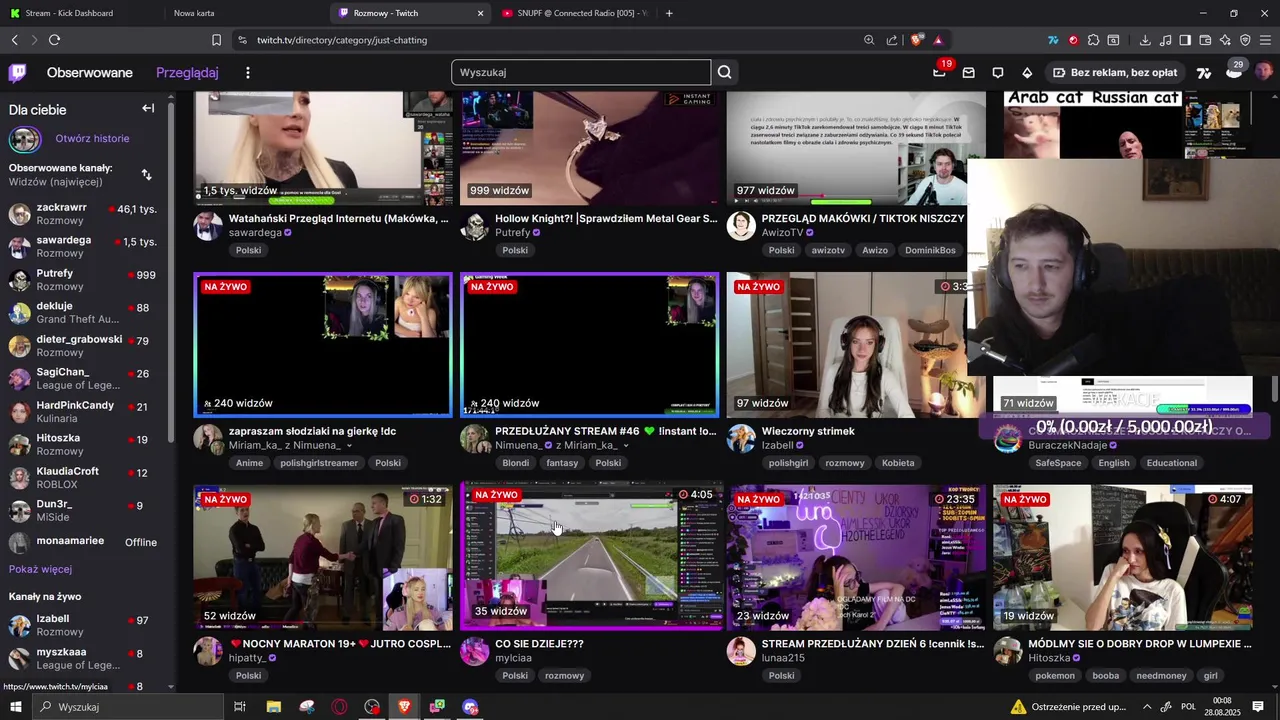
Task: Open the Windows Start menu
Action: [16, 707]
